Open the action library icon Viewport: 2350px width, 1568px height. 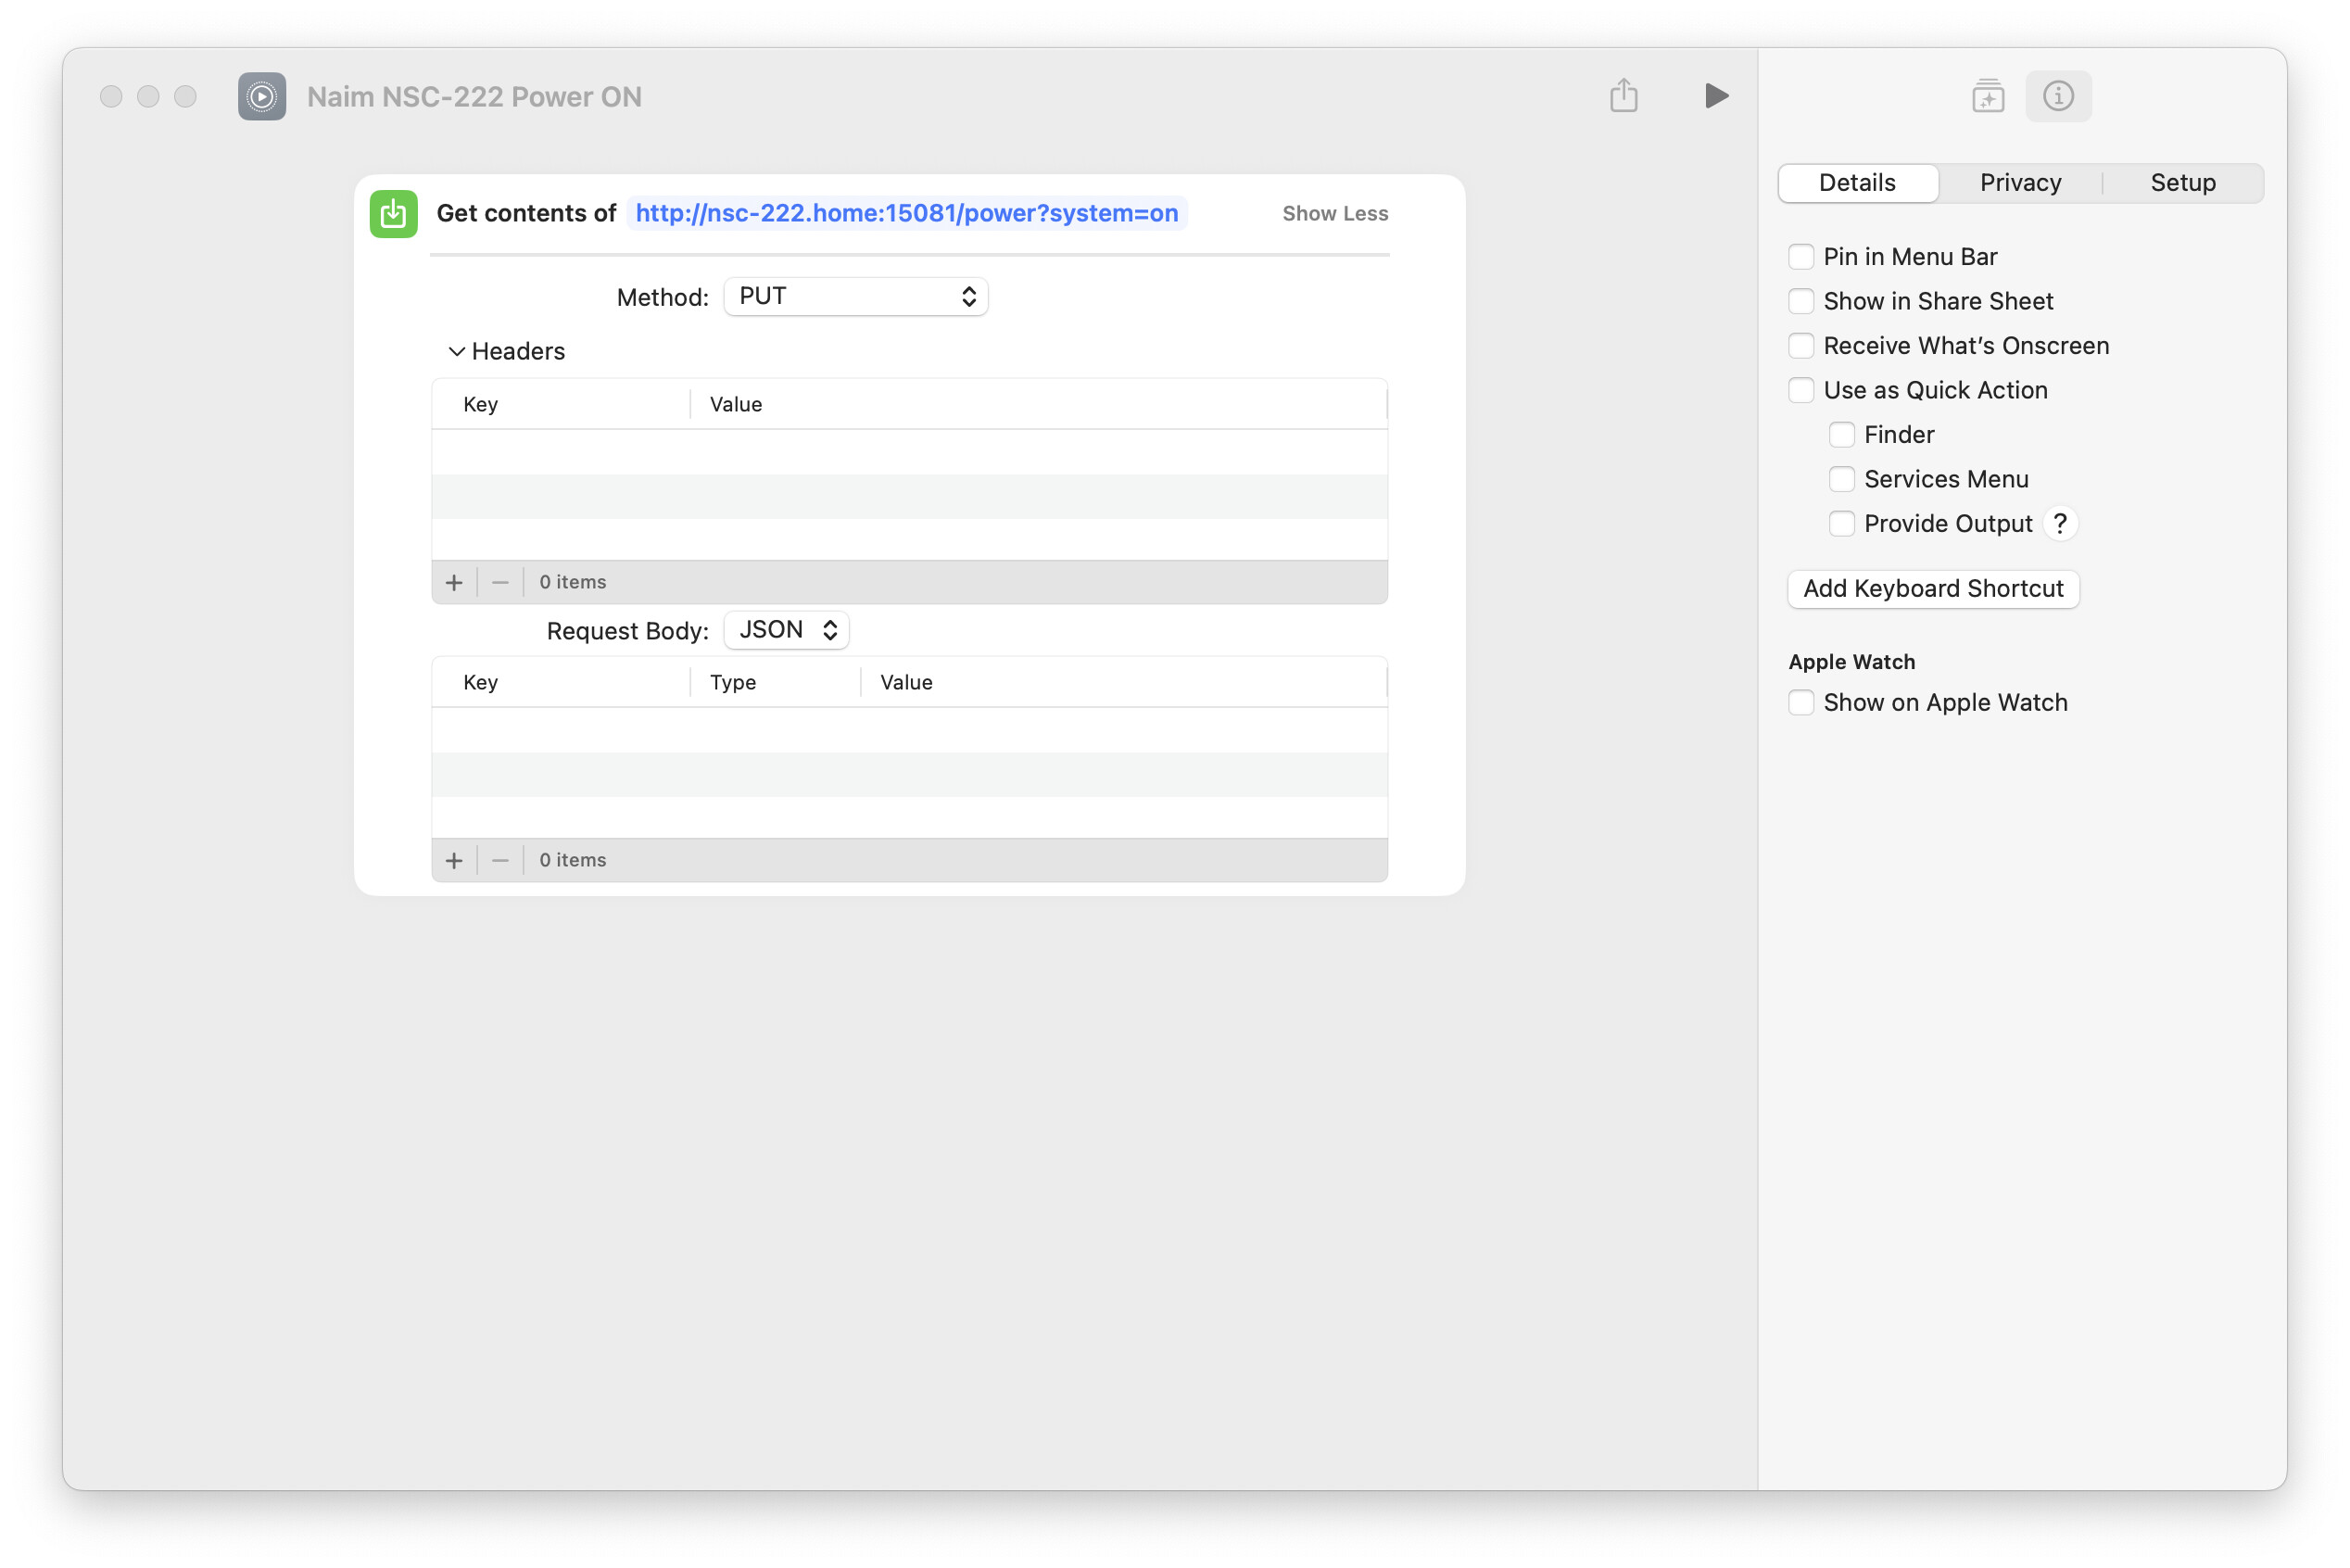[1987, 96]
